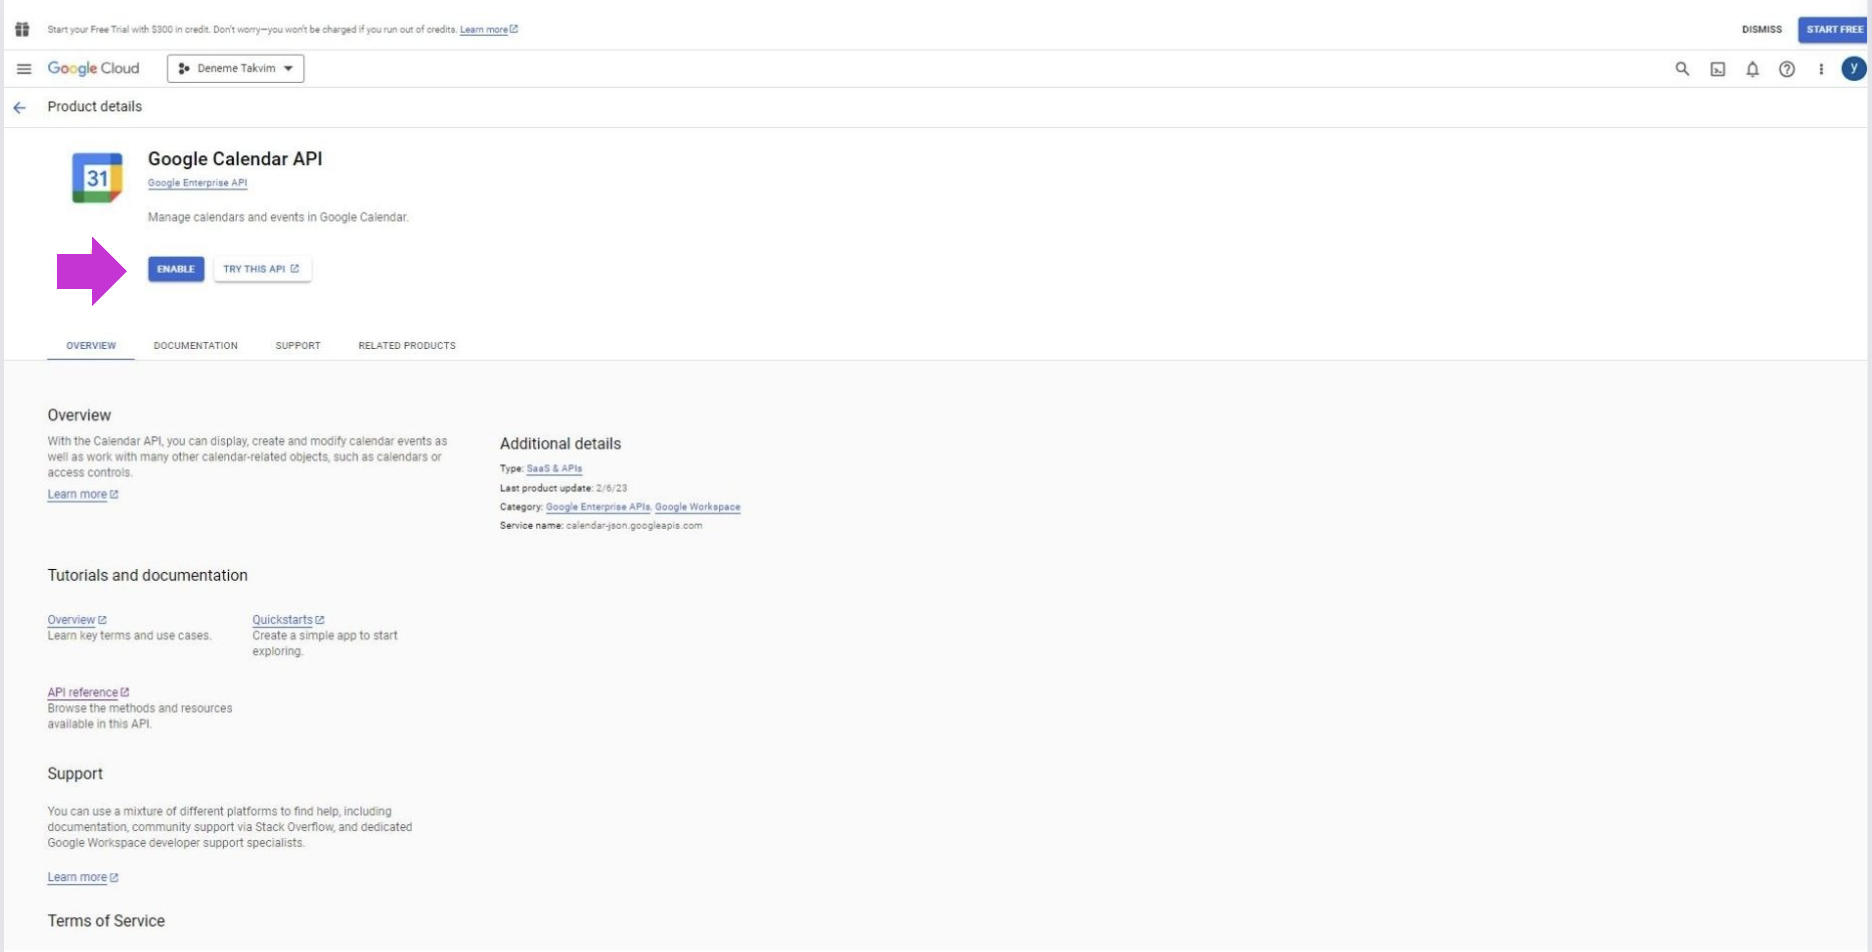The image size is (1872, 952).
Task: Open the Quickstarts link
Action: tap(288, 620)
